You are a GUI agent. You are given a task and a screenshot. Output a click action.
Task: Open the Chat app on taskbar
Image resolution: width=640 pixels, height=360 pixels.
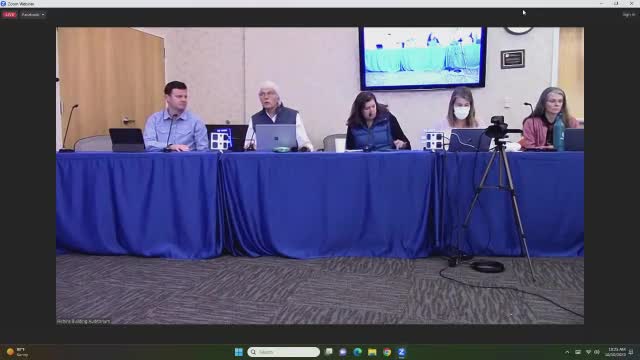point(343,352)
